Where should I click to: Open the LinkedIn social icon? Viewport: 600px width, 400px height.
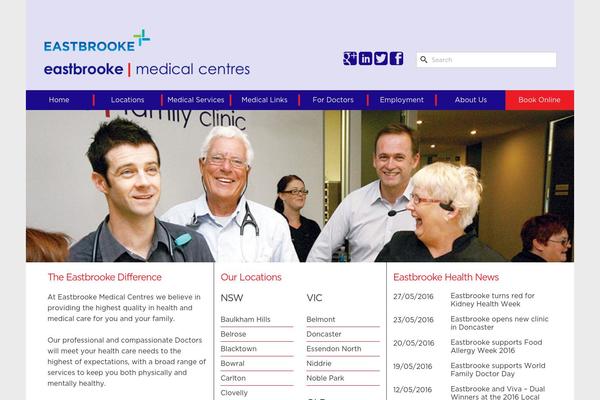pyautogui.click(x=365, y=59)
